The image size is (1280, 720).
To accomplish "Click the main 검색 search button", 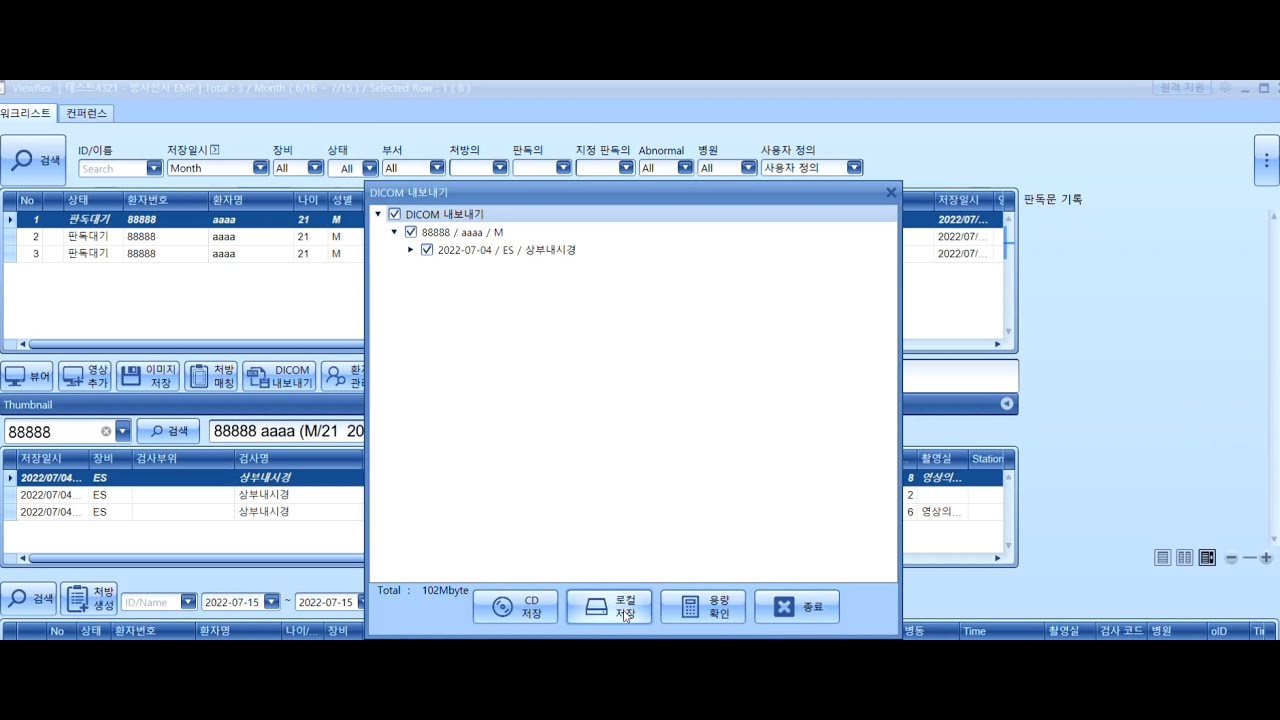I will point(33,160).
